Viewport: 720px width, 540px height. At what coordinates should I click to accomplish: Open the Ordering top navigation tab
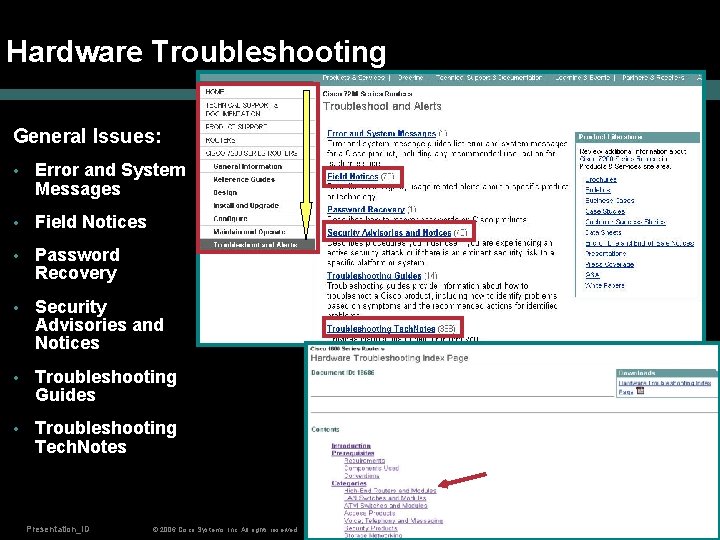(411, 78)
